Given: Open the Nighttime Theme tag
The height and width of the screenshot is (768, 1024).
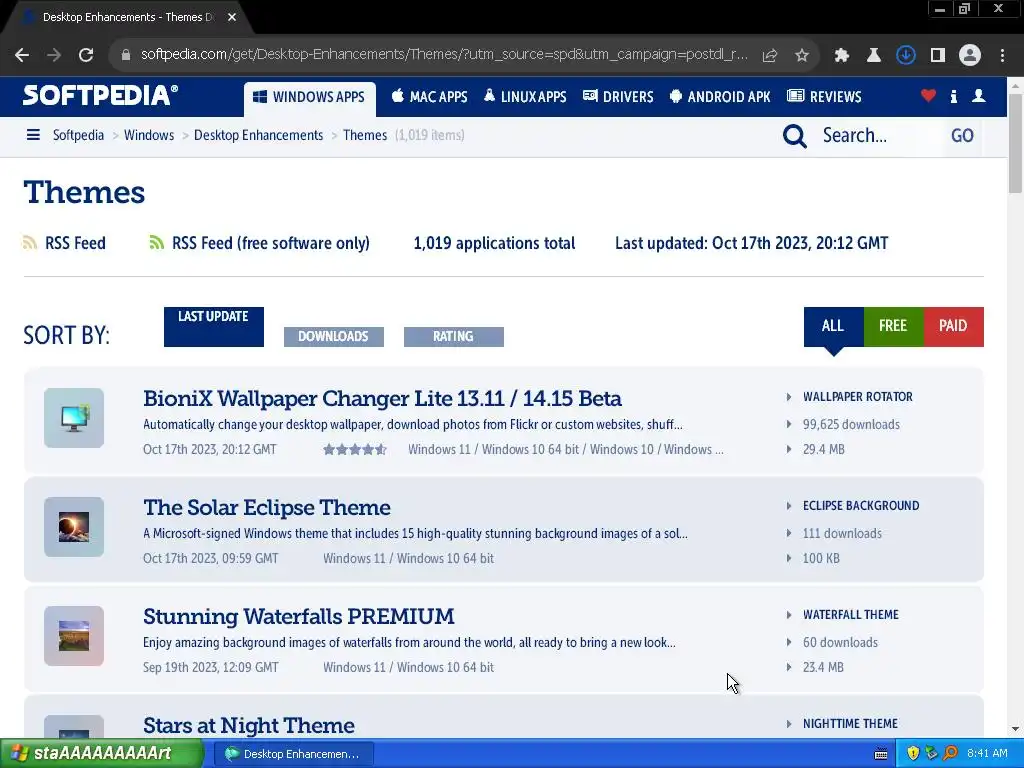Looking at the screenshot, I should coord(850,724).
